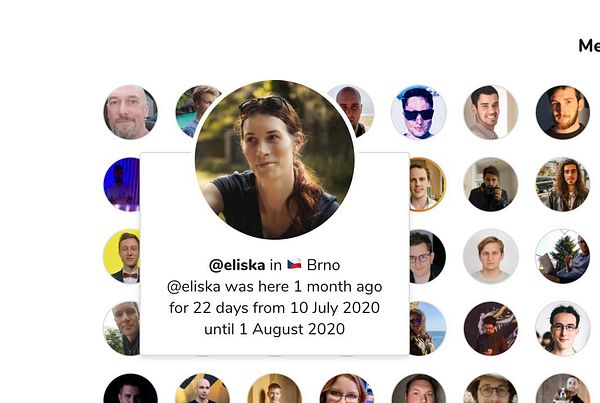This screenshot has width=600, height=403.
Task: Click the enlarged @eliska profile photo
Action: coord(275,160)
